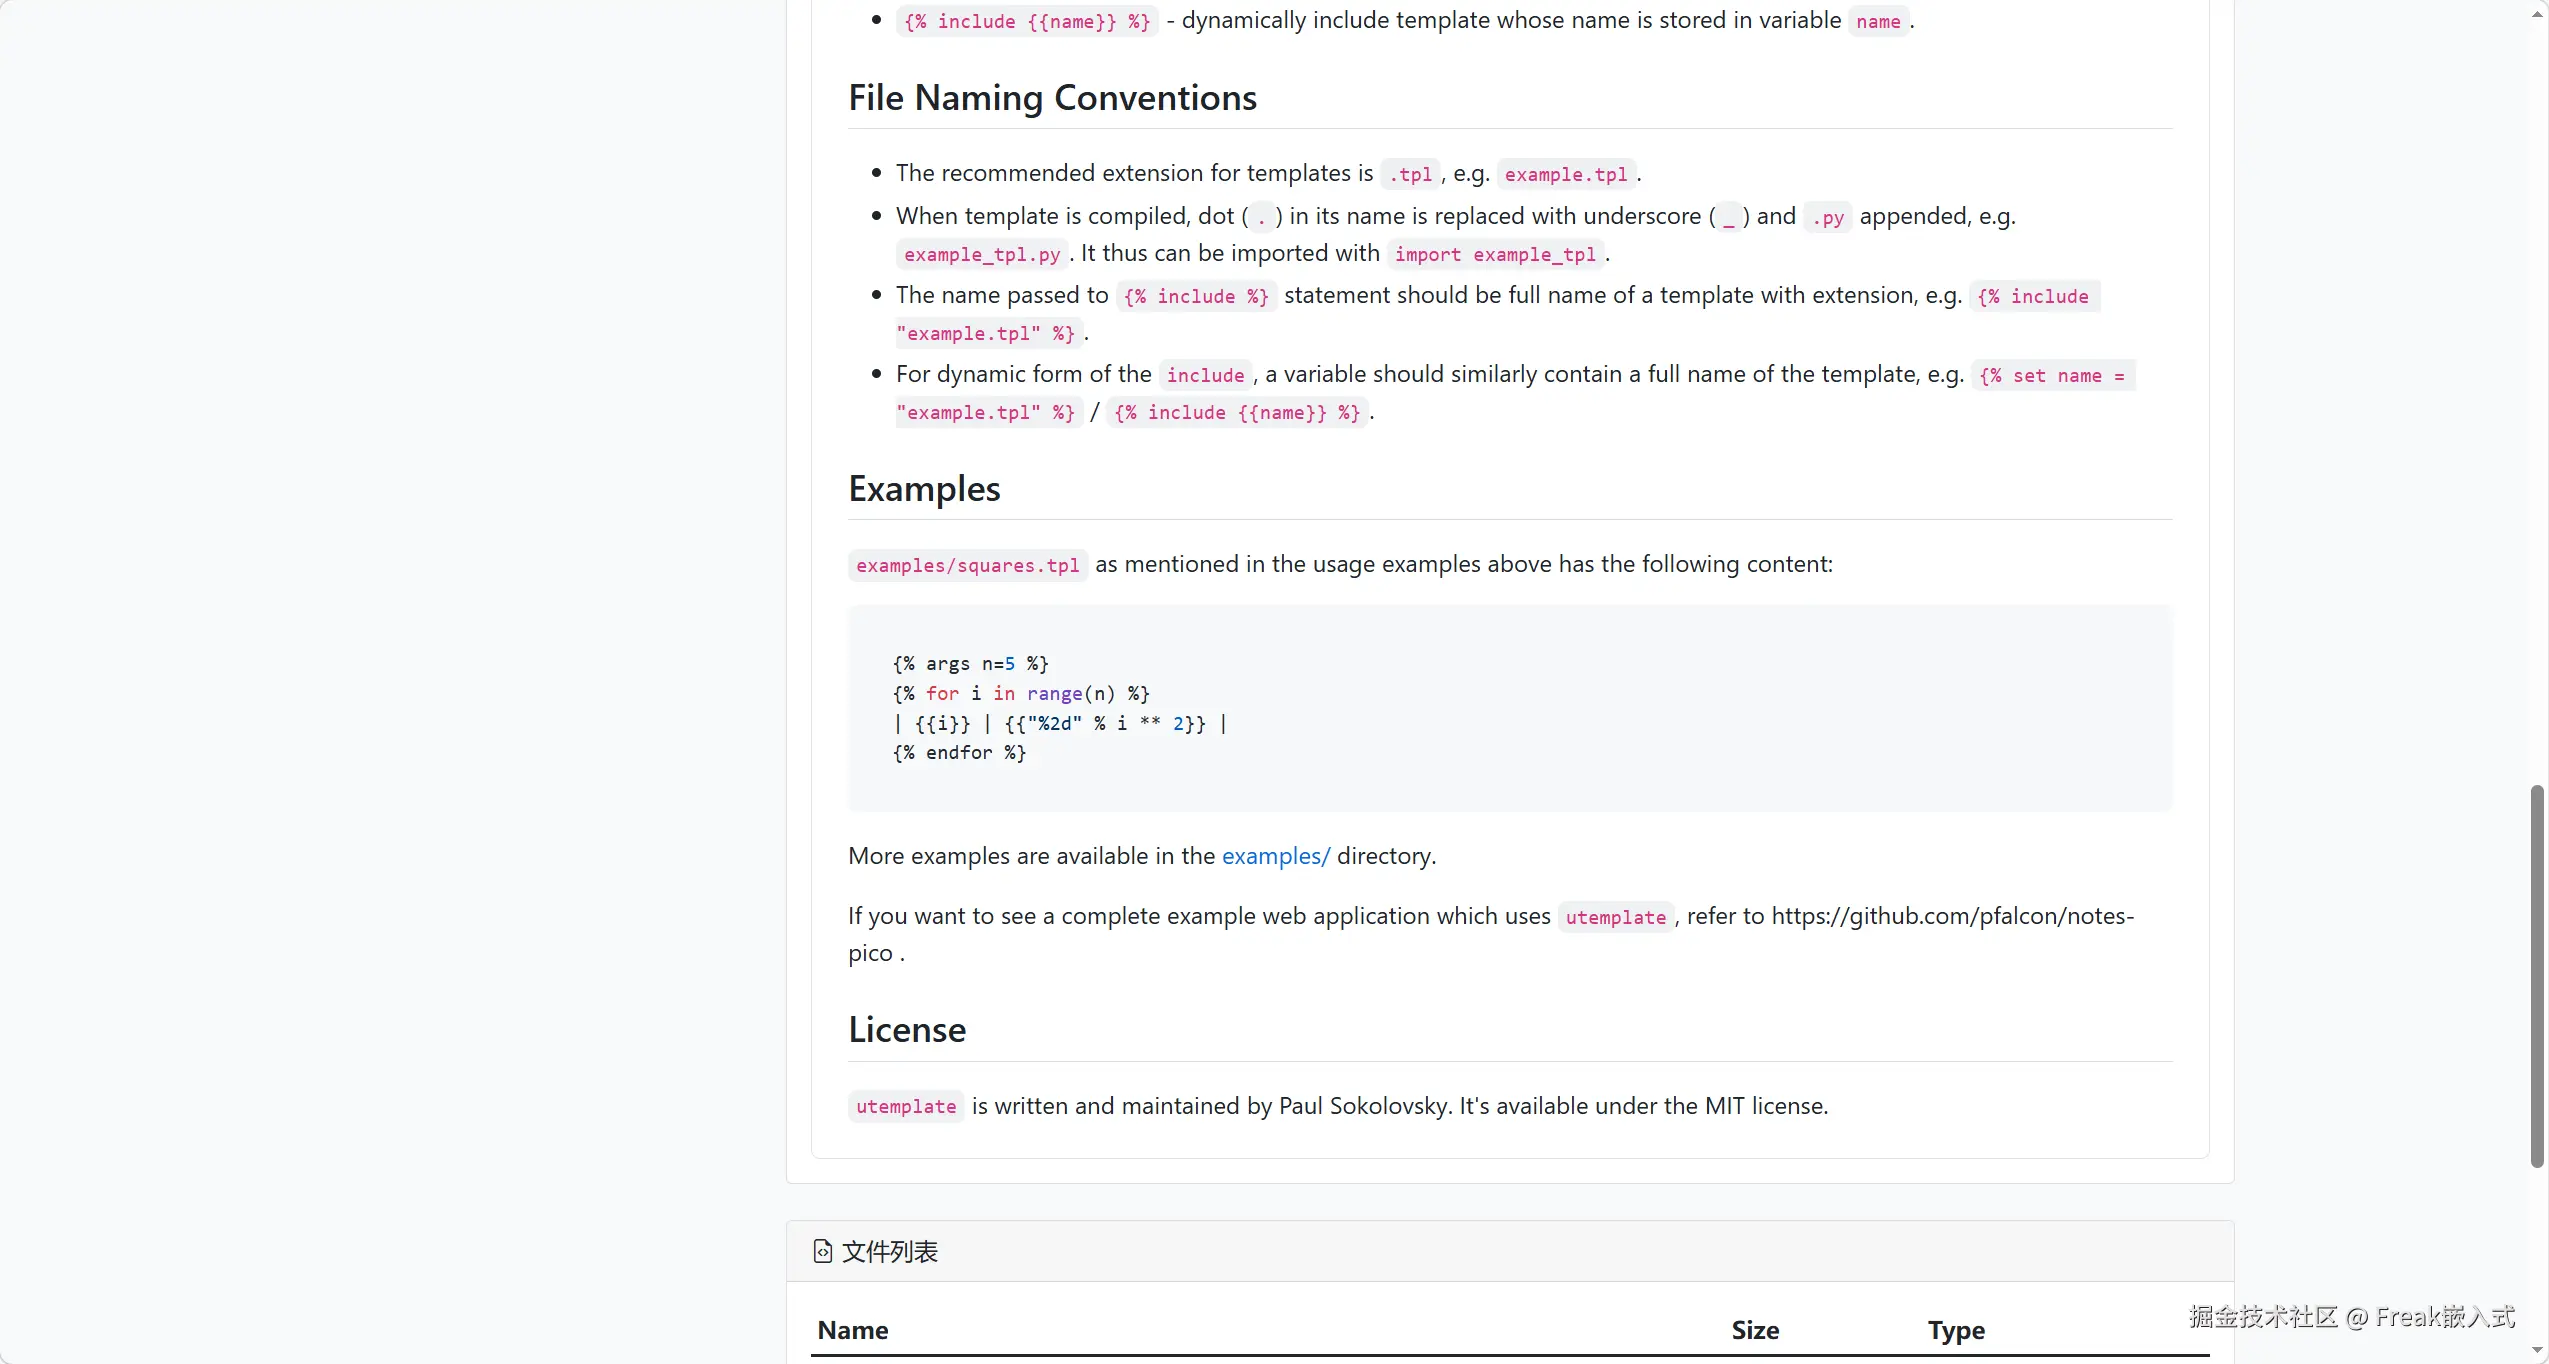Click the vertical scrollbar thumb
Image resolution: width=2549 pixels, height=1364 pixels.
2536,975
